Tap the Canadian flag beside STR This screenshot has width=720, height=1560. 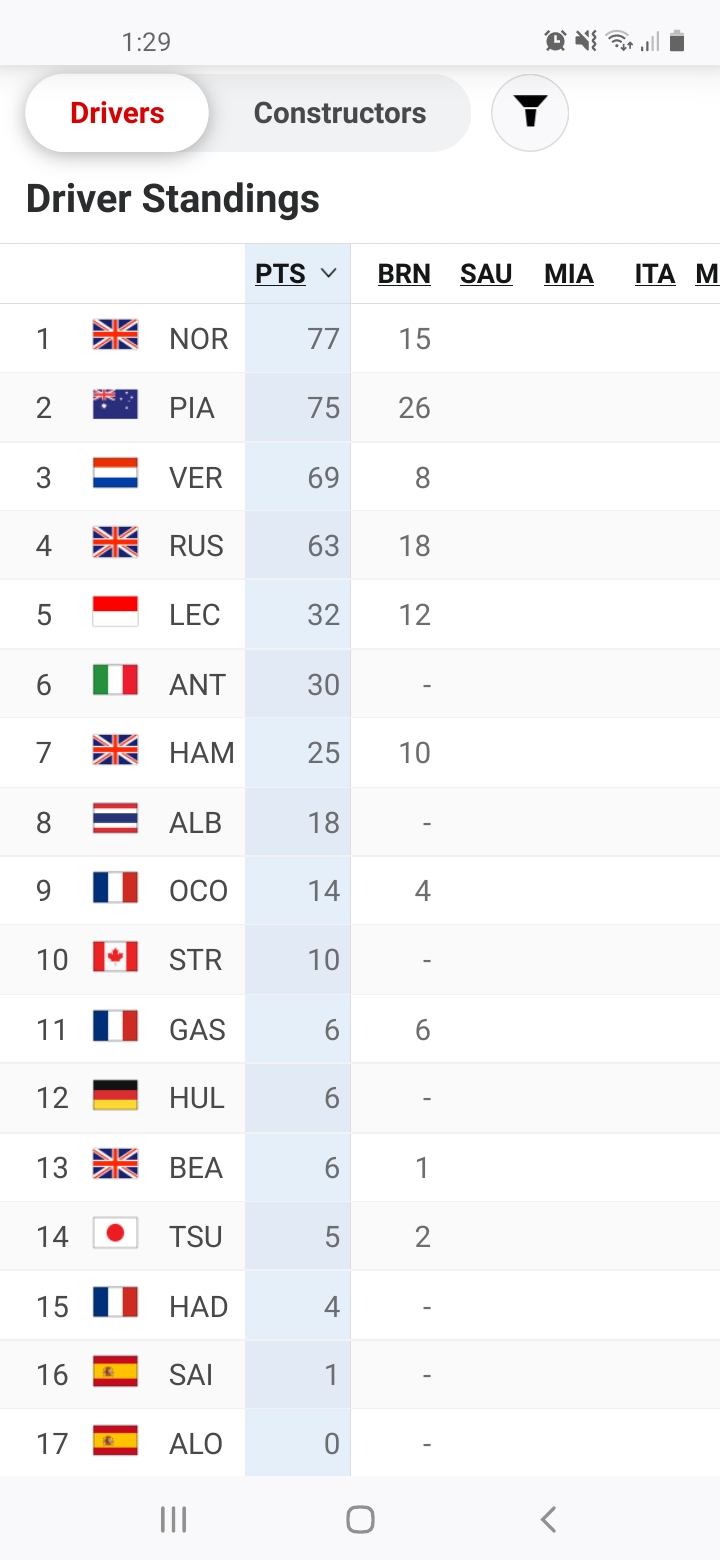click(x=115, y=956)
